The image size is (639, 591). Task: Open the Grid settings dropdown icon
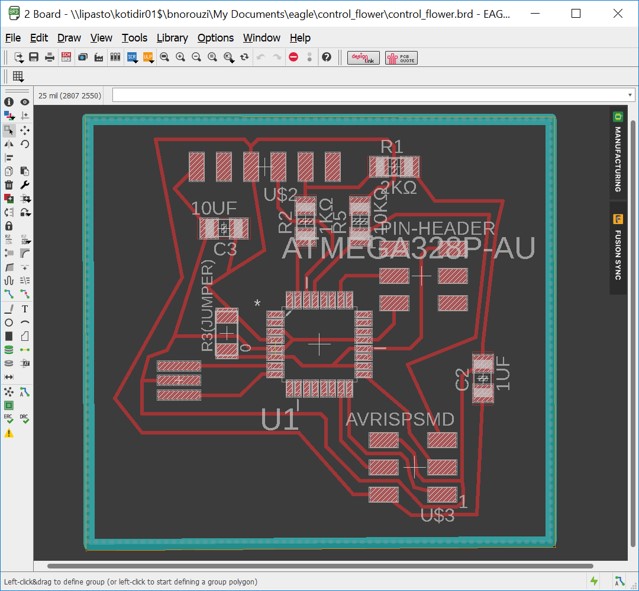[x=18, y=76]
